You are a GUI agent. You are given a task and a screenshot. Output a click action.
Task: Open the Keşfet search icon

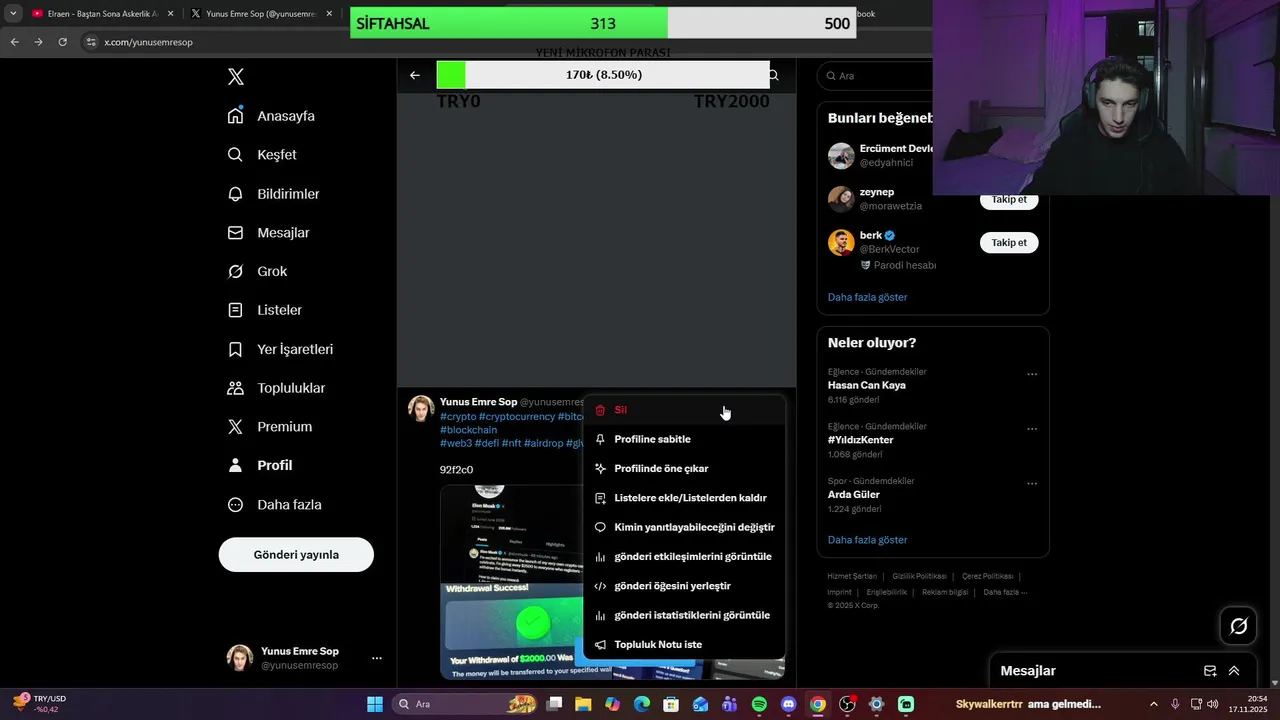tap(235, 155)
